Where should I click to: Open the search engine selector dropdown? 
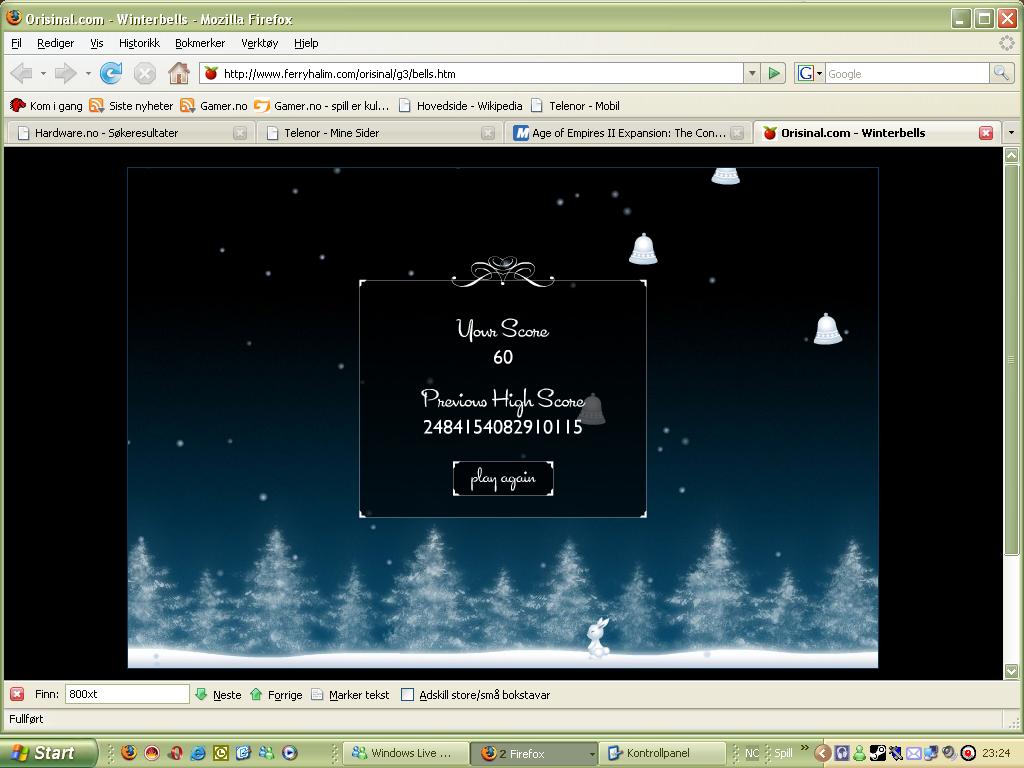tap(819, 74)
